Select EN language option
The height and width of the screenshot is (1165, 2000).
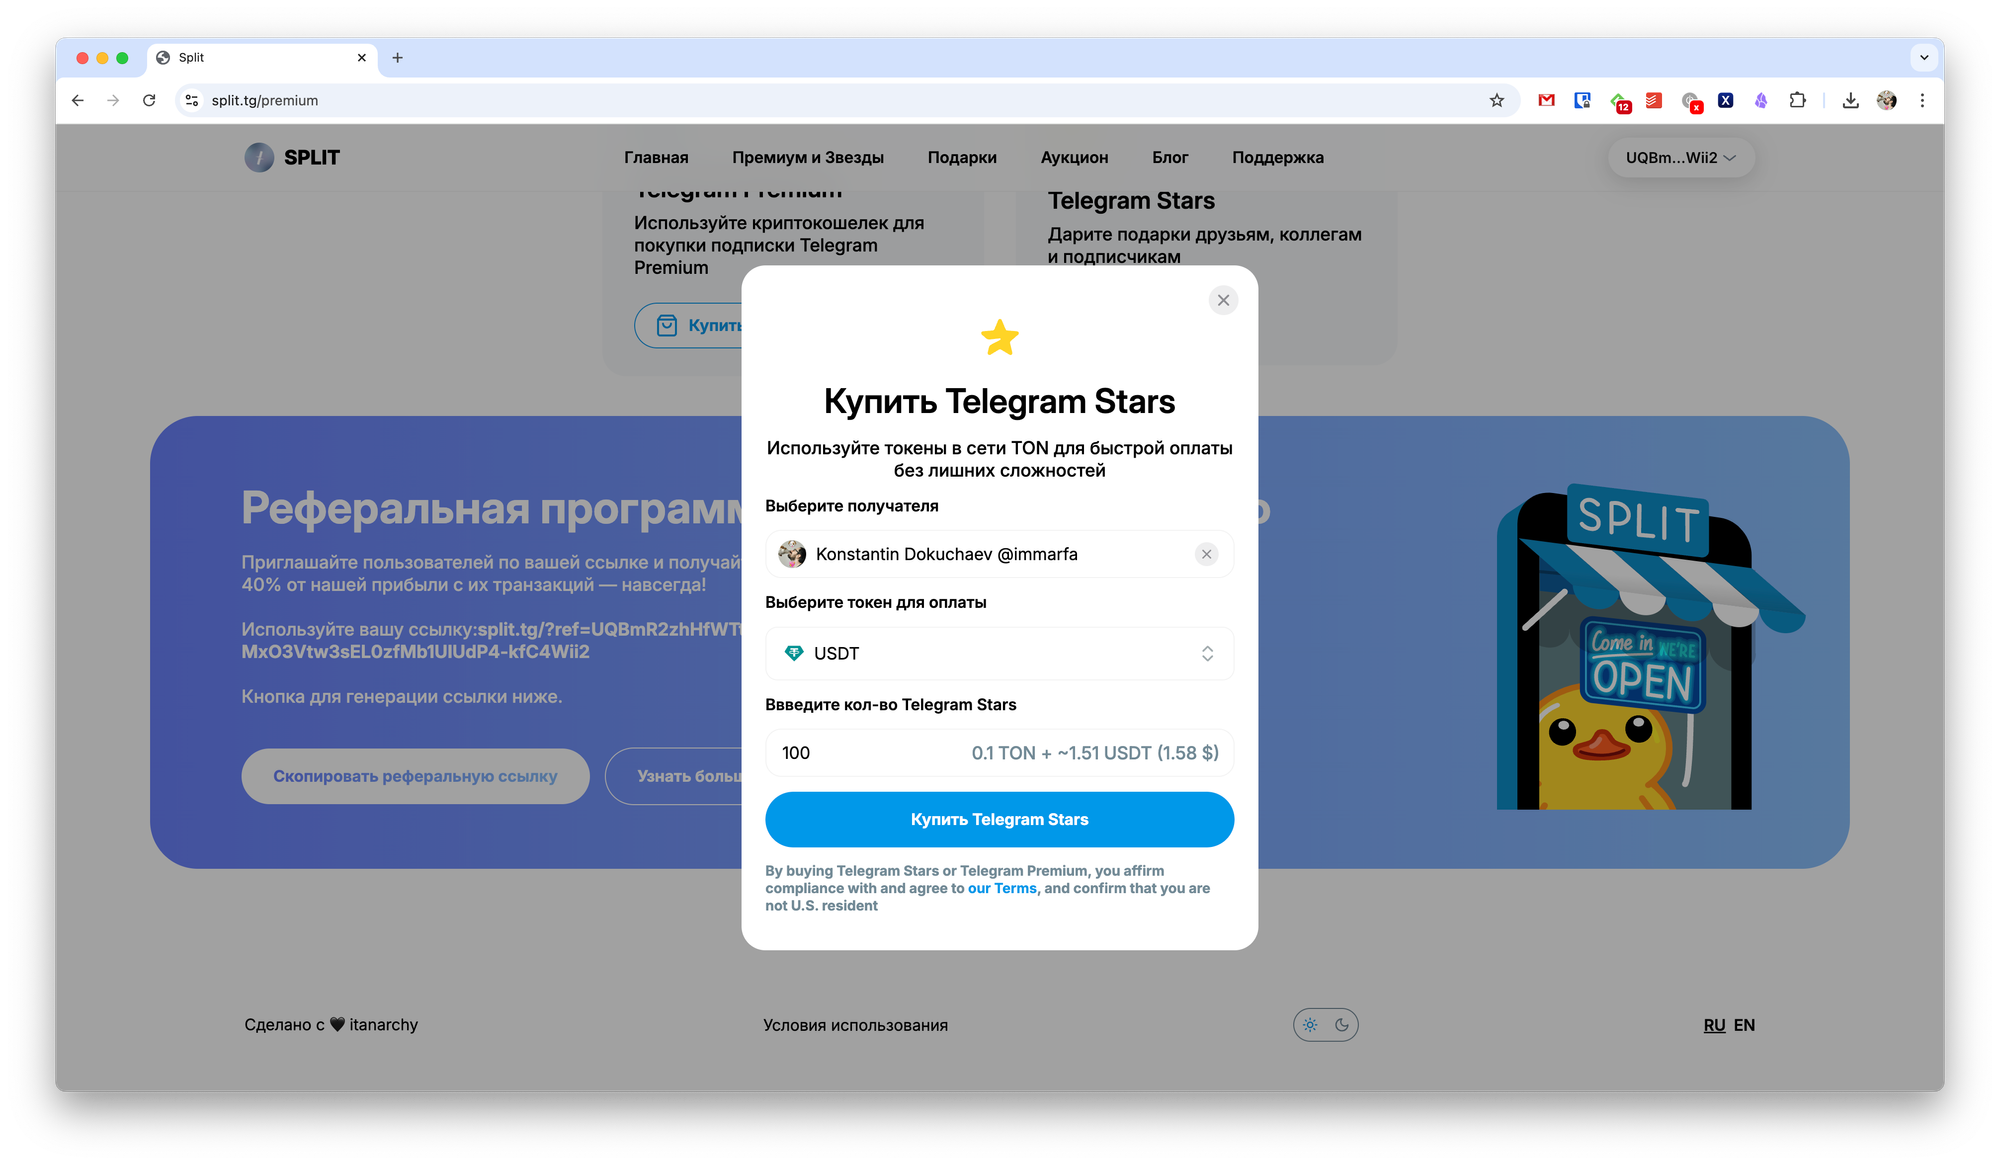point(1744,1025)
